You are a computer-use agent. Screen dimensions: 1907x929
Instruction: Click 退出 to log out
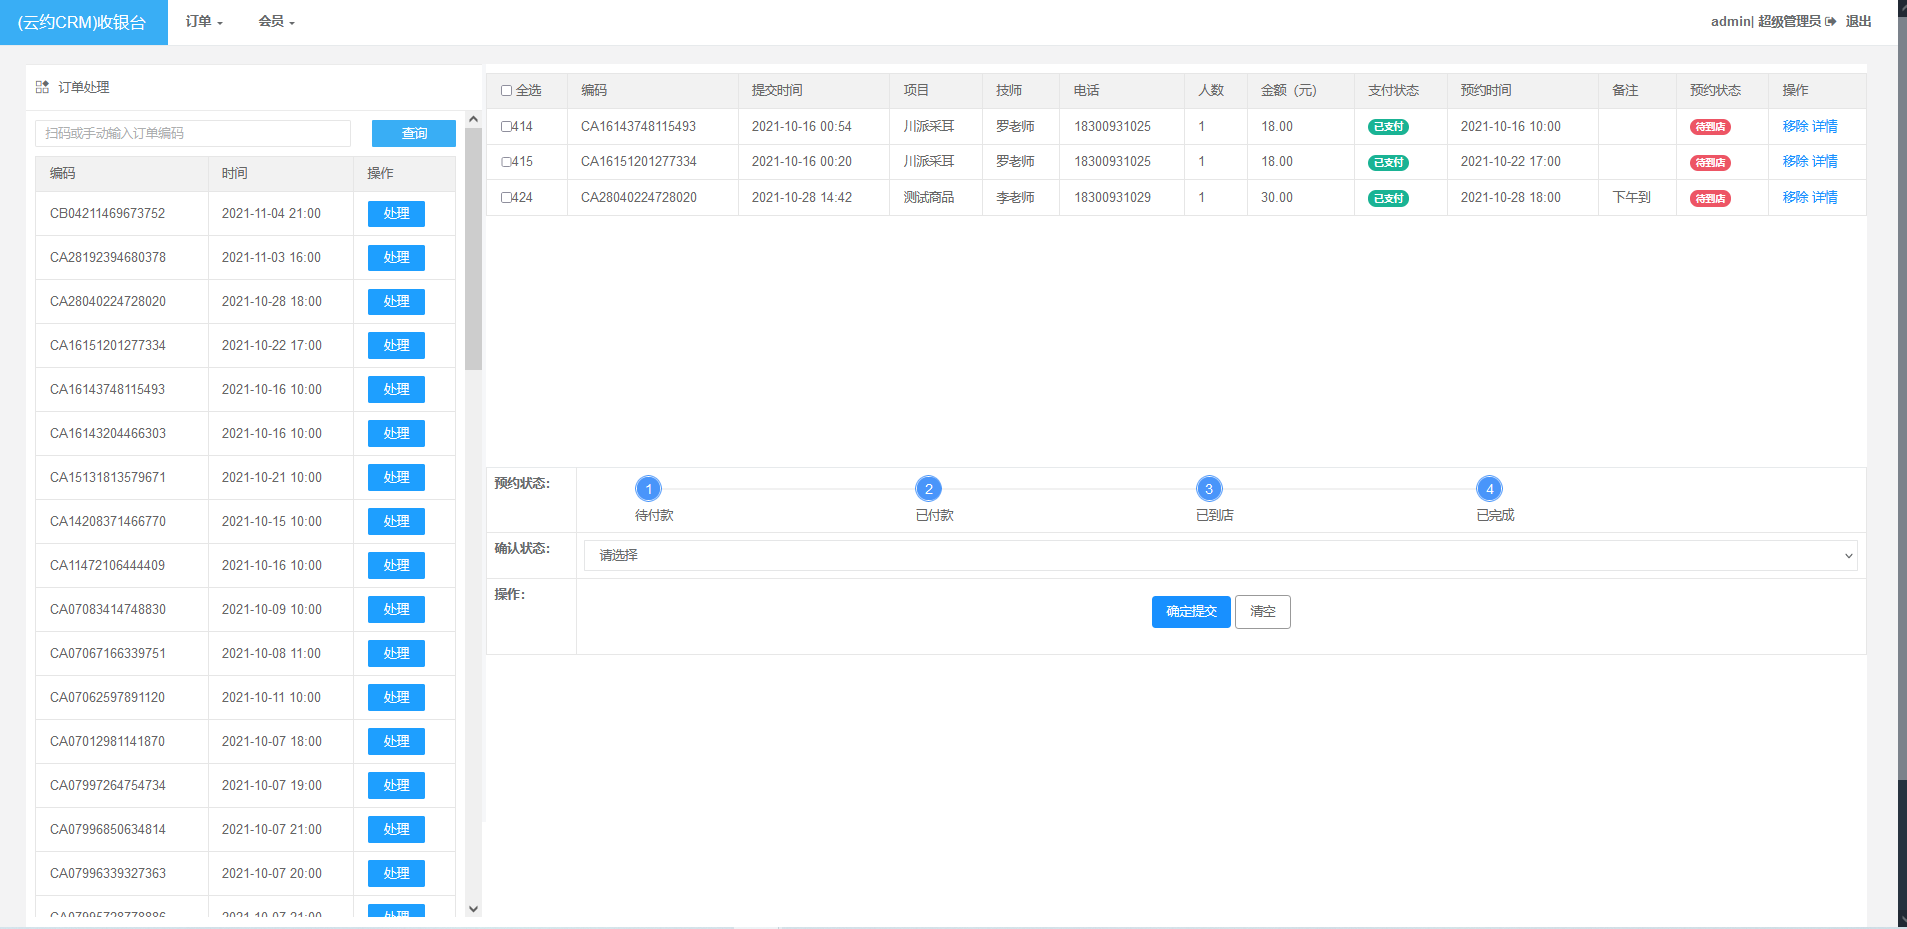coord(1858,21)
